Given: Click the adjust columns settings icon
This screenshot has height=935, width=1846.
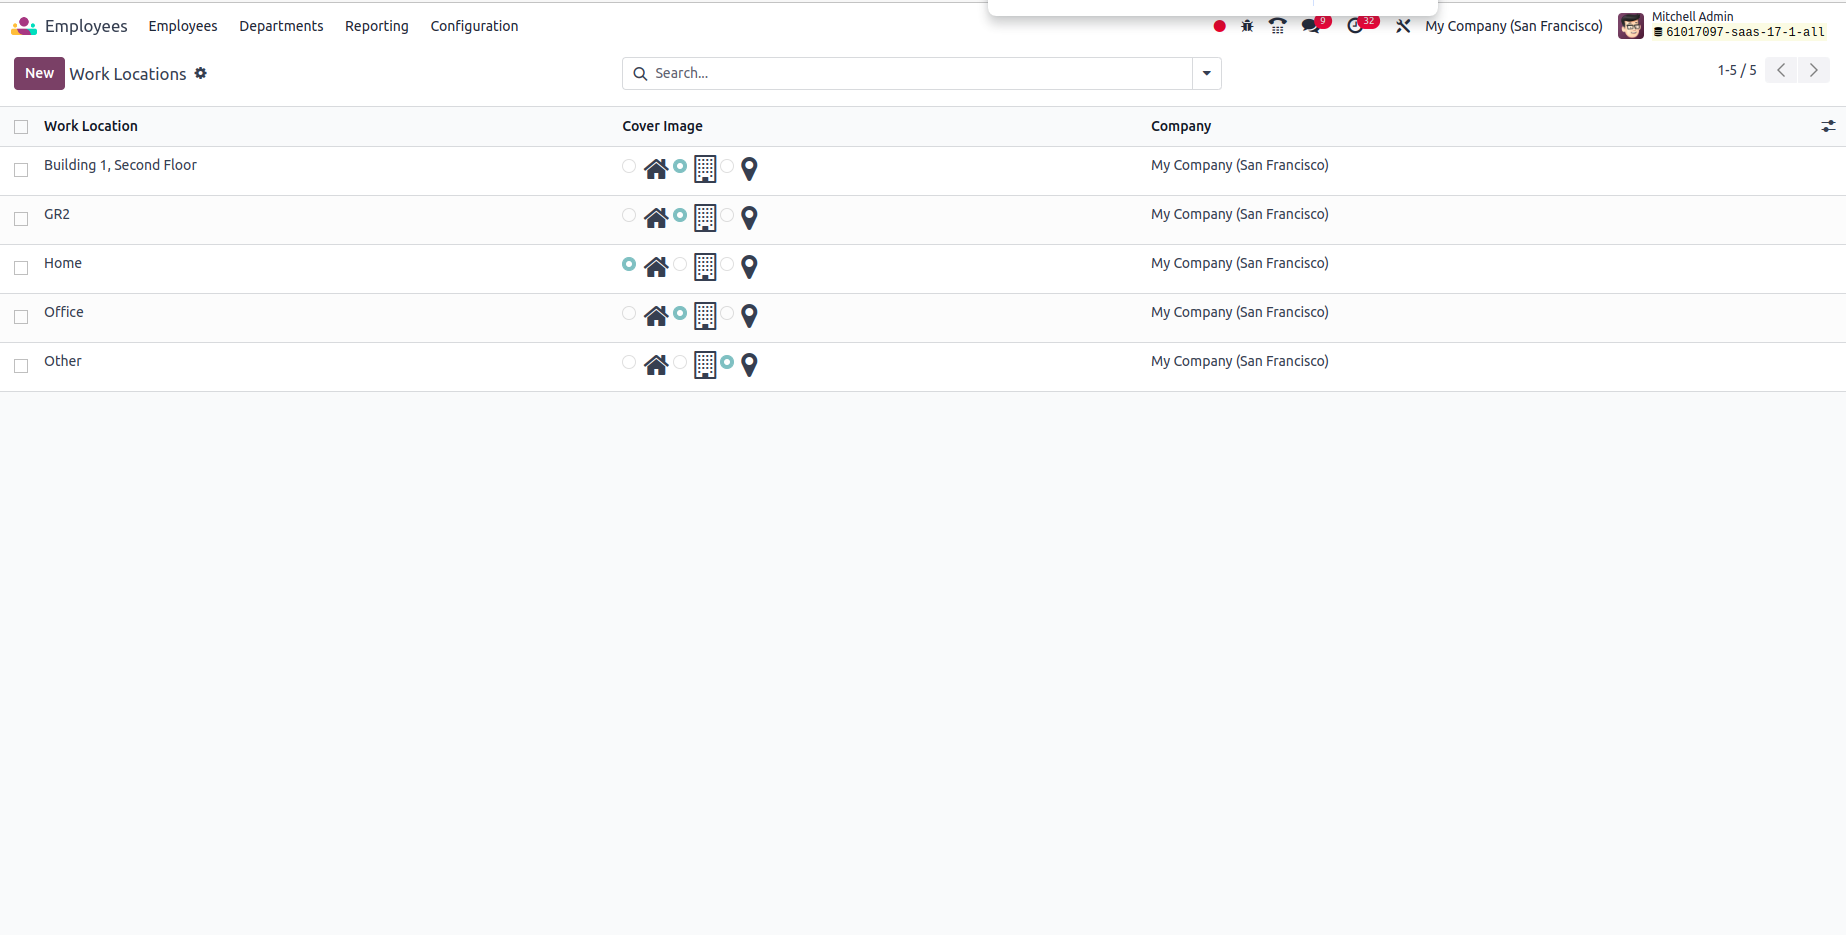Looking at the screenshot, I should [1828, 126].
